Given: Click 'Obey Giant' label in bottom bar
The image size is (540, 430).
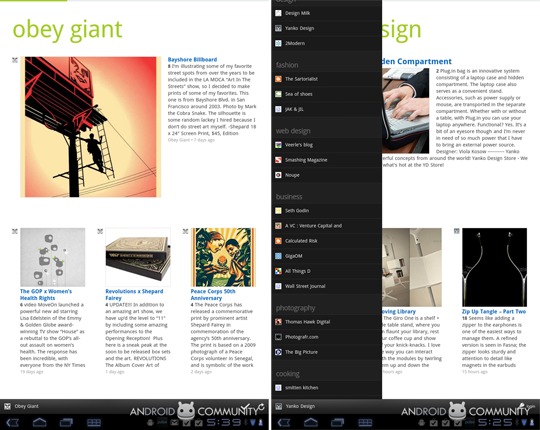Looking at the screenshot, I should [27, 406].
